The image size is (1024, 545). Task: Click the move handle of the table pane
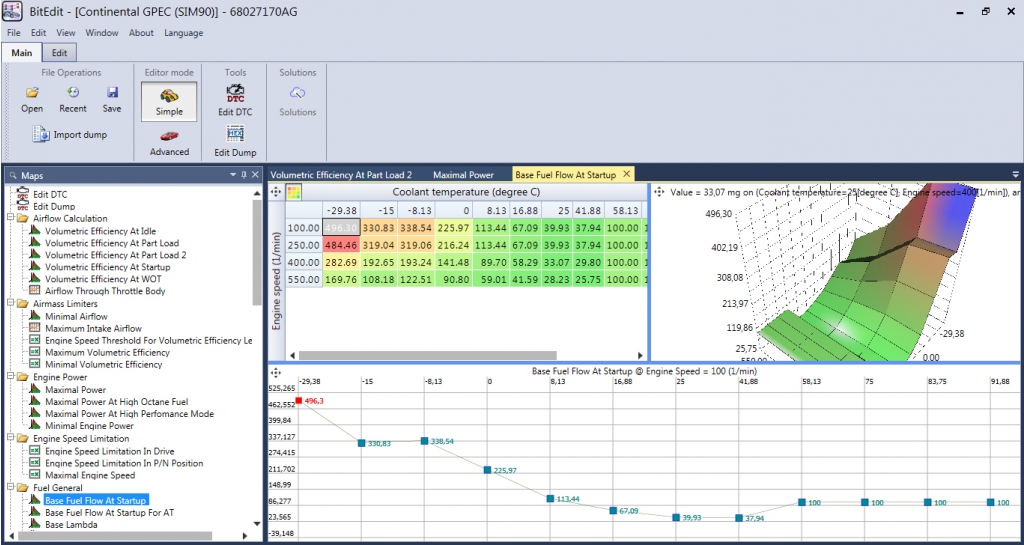click(x=276, y=192)
